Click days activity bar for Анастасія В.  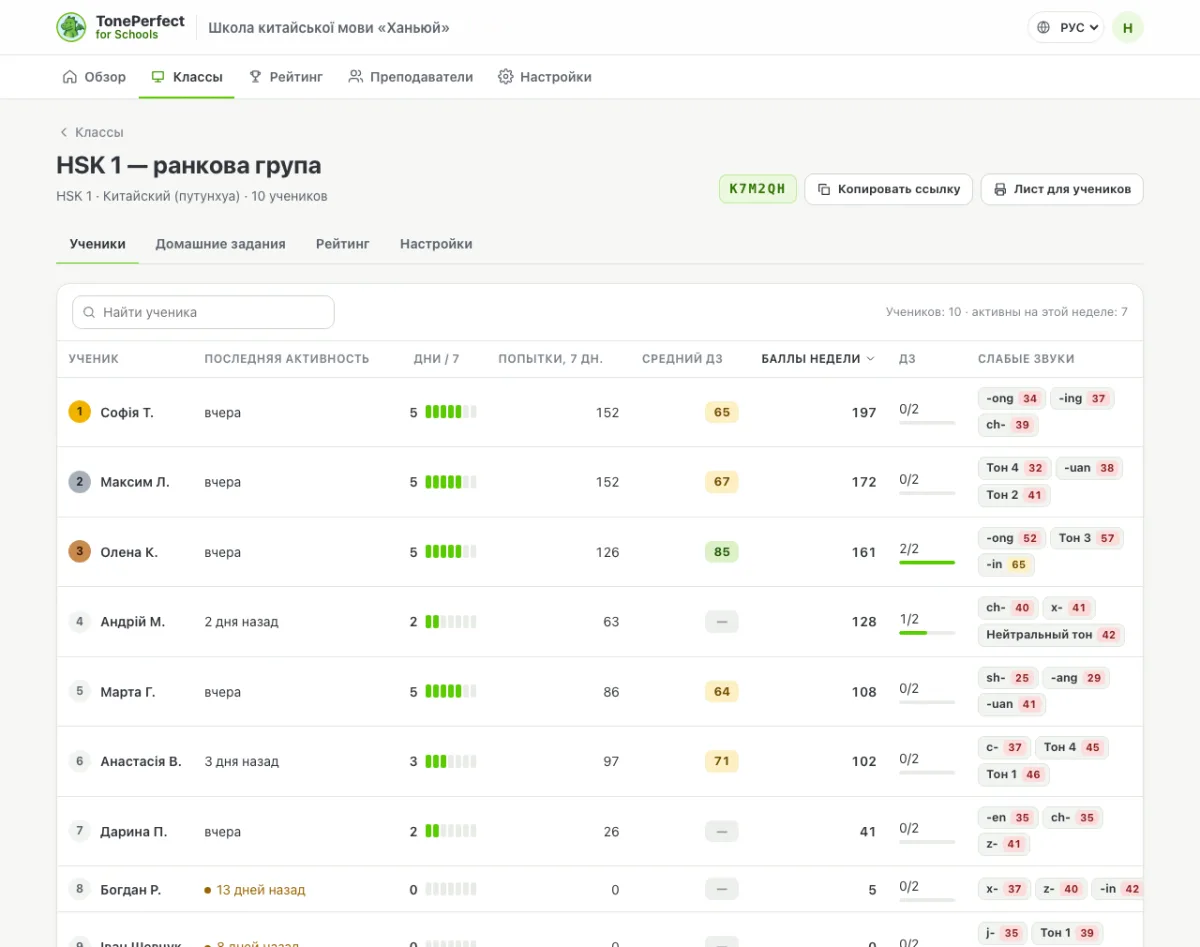point(451,761)
